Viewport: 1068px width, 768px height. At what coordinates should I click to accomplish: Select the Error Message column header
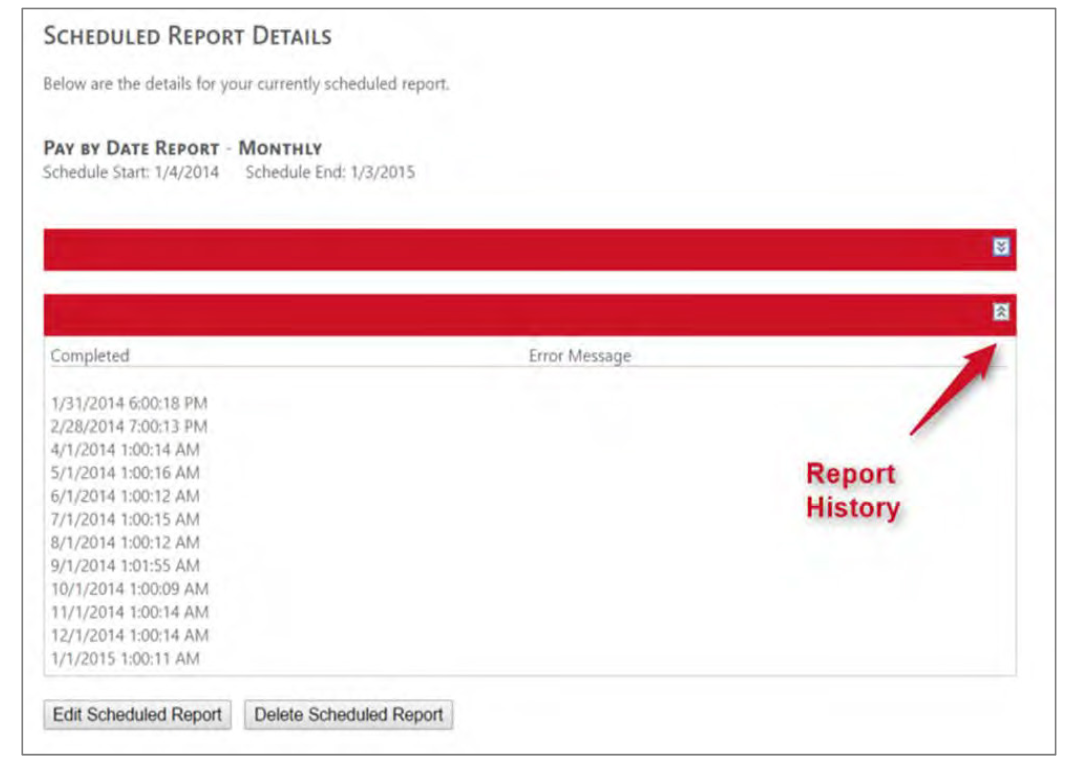(580, 355)
